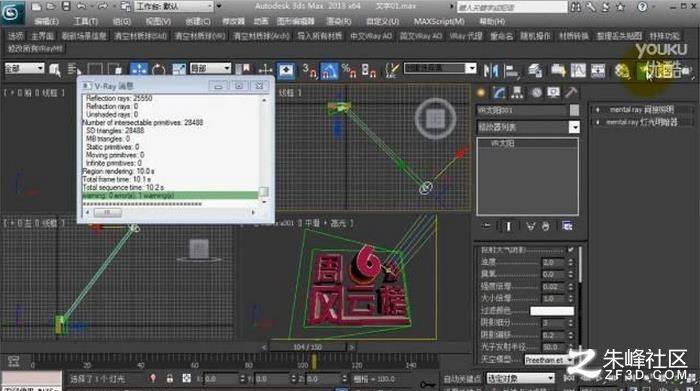Click the VRay proxy script button
Viewport: 700px width, 391px height.
466,36
